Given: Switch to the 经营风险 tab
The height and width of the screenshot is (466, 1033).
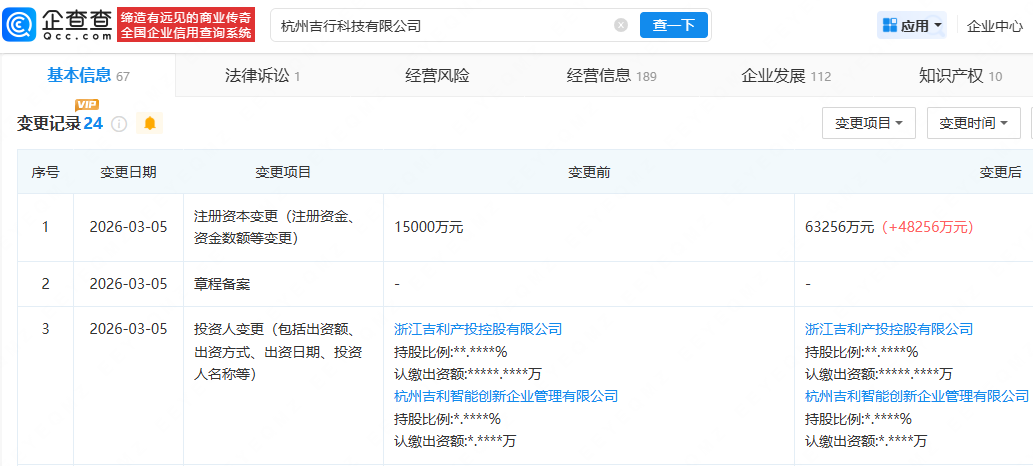Looking at the screenshot, I should [437, 76].
